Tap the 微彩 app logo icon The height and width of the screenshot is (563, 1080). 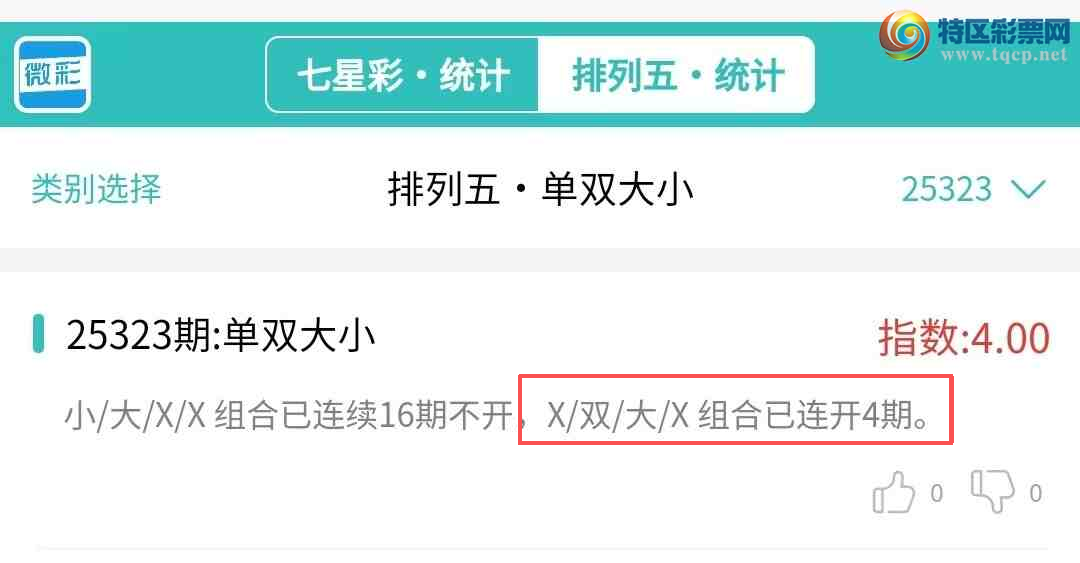point(52,74)
